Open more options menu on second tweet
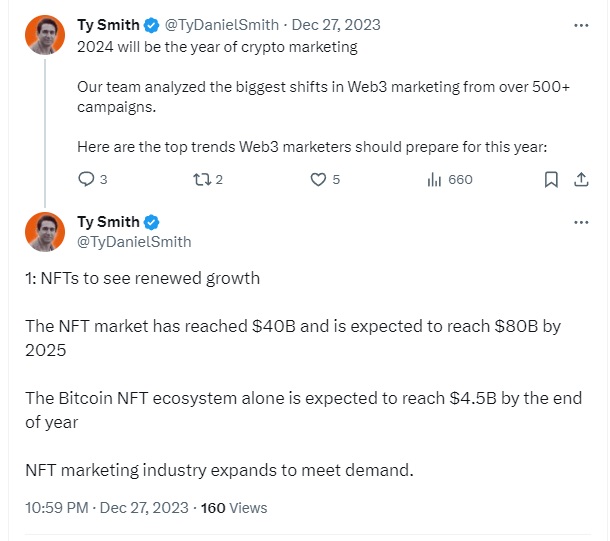610x541 pixels. 581,222
